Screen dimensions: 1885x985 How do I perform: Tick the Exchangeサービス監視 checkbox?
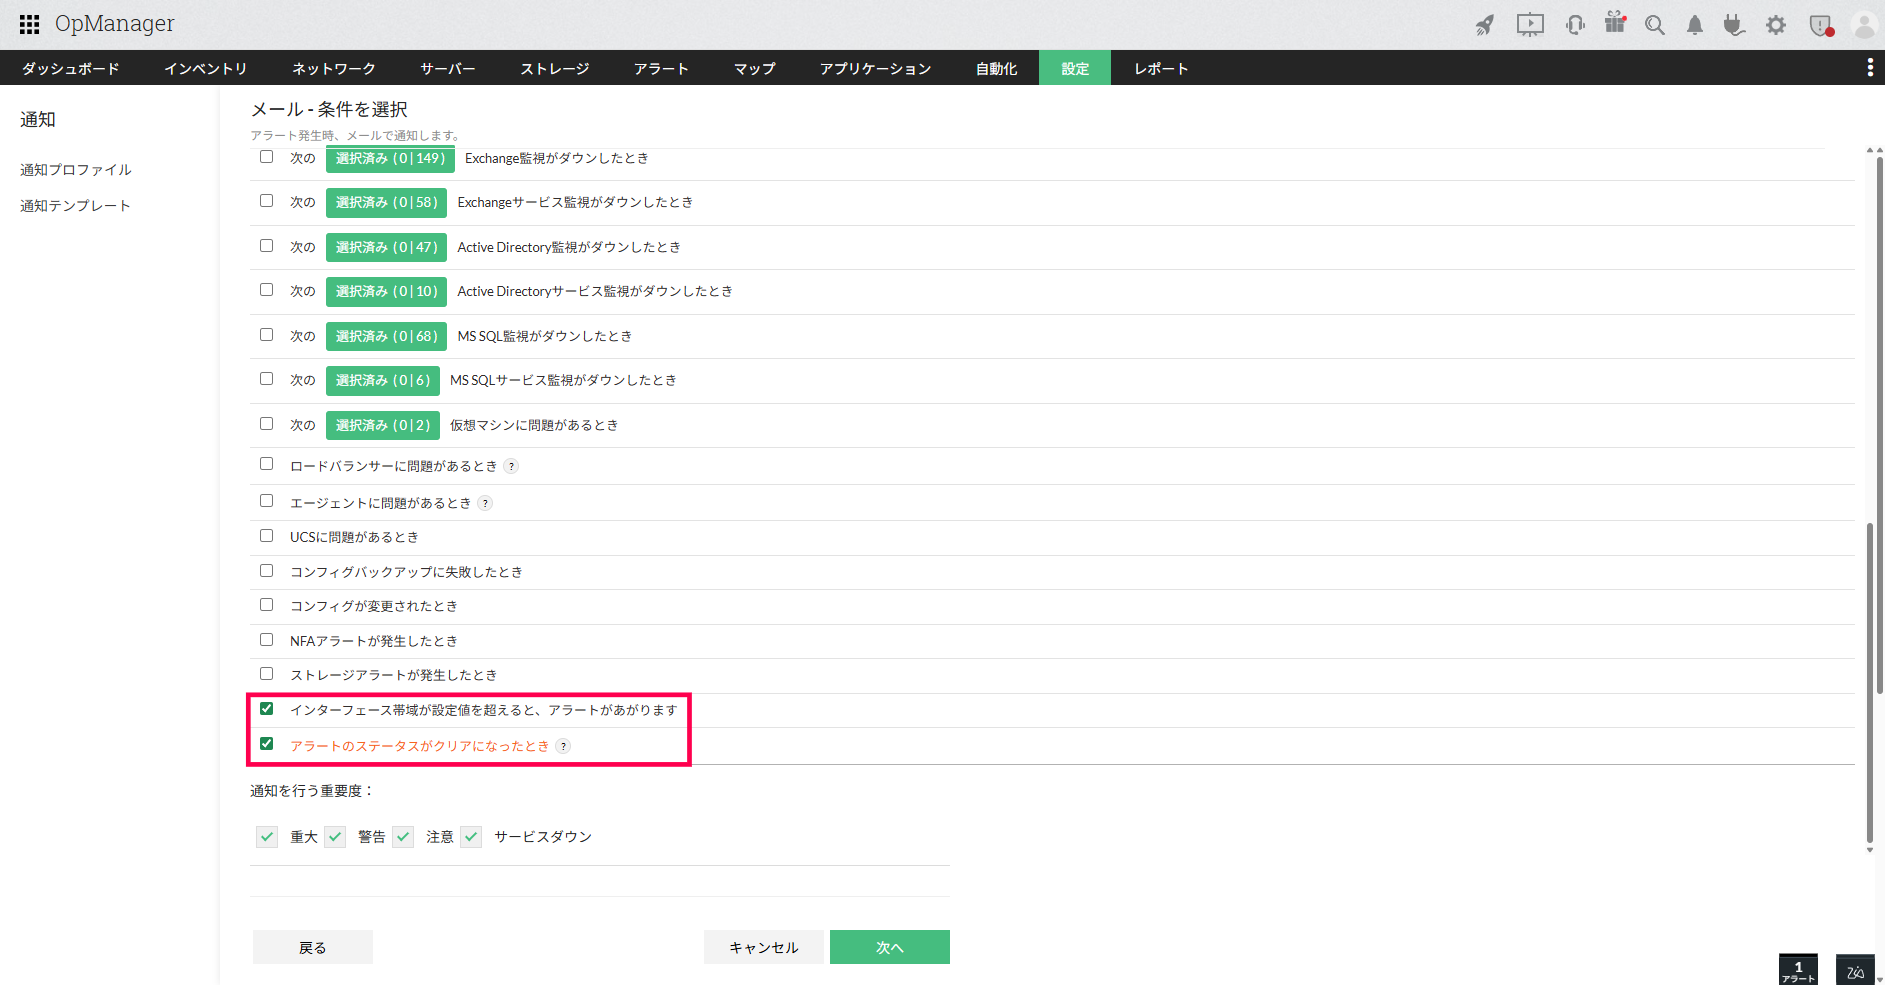pos(266,201)
